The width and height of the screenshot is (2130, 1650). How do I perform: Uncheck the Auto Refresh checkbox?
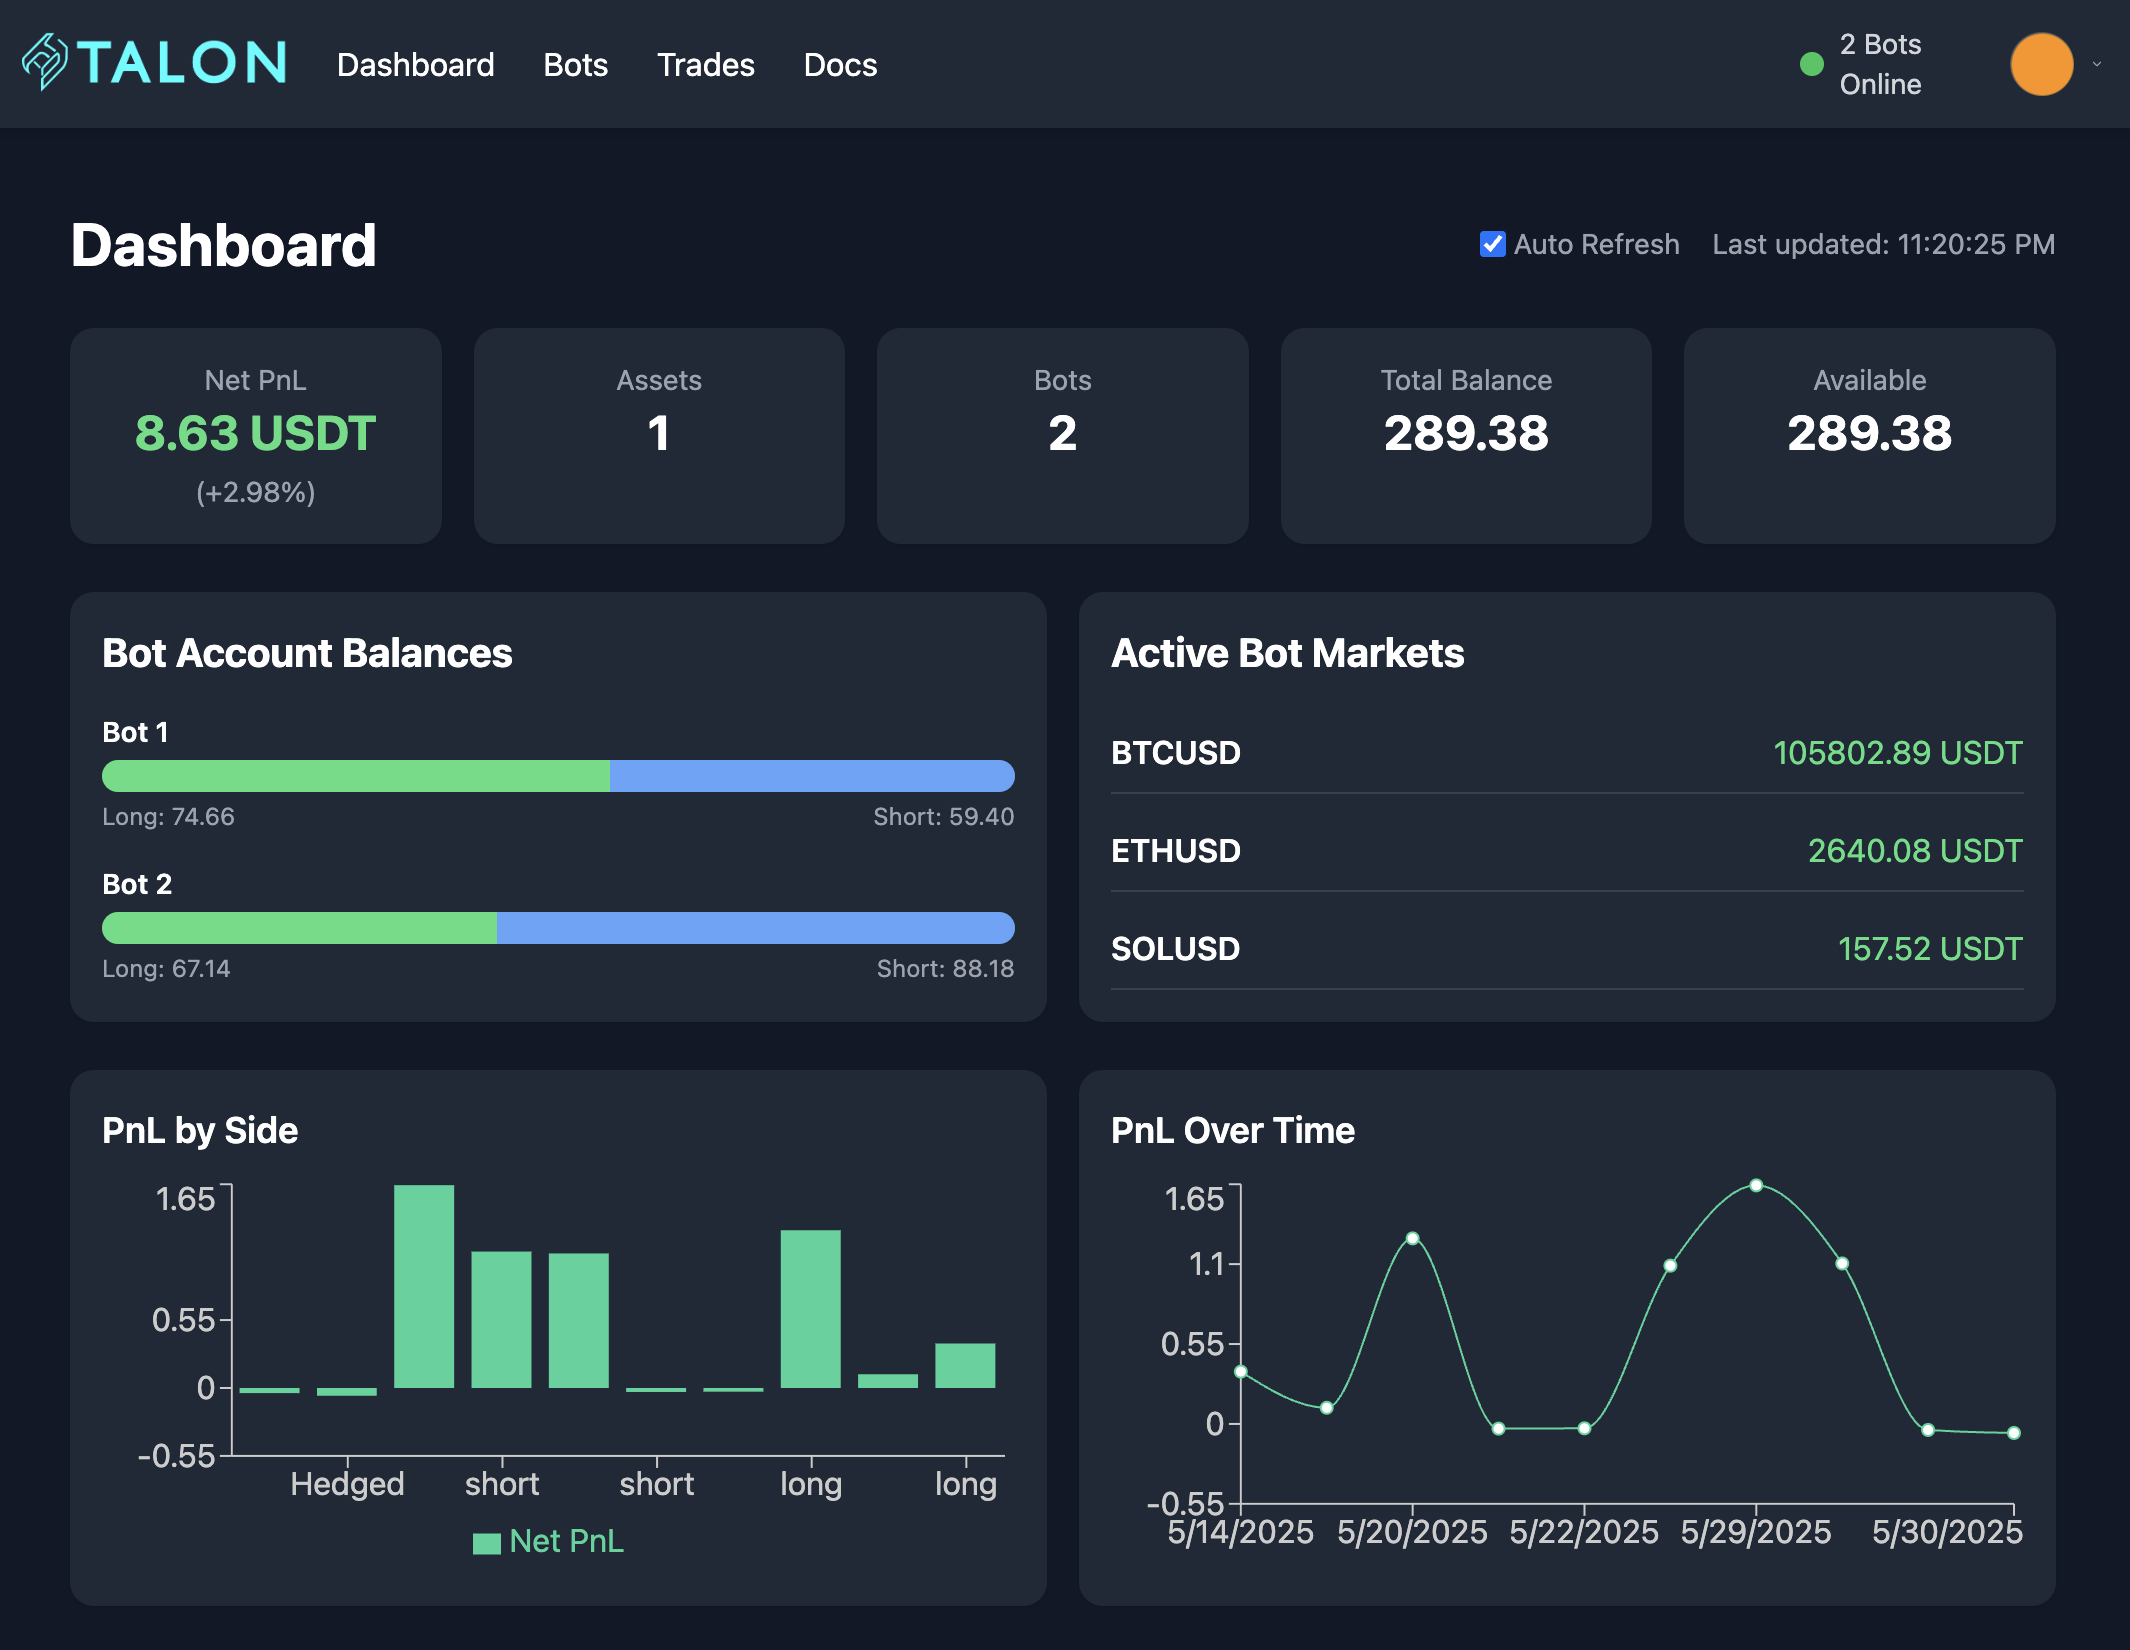(1491, 244)
